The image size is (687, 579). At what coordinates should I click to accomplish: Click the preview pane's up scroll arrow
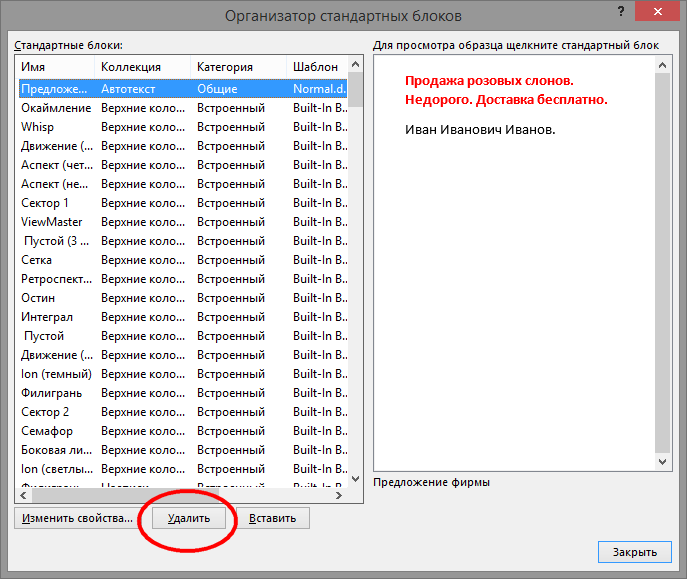click(662, 65)
